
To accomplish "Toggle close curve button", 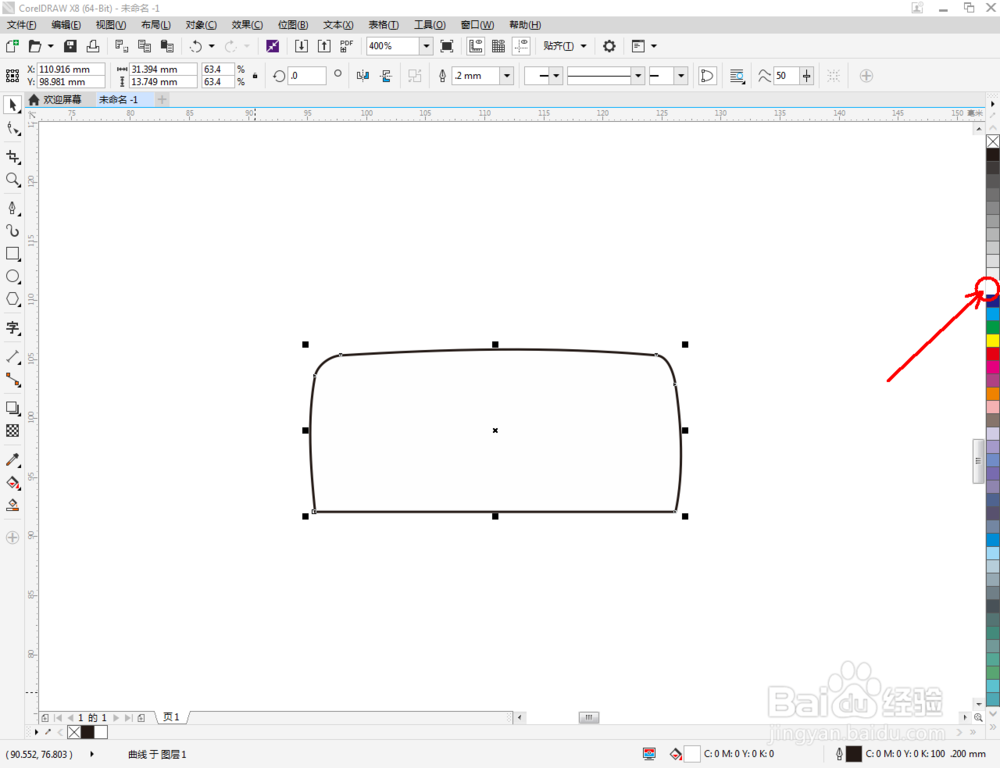I will [707, 76].
